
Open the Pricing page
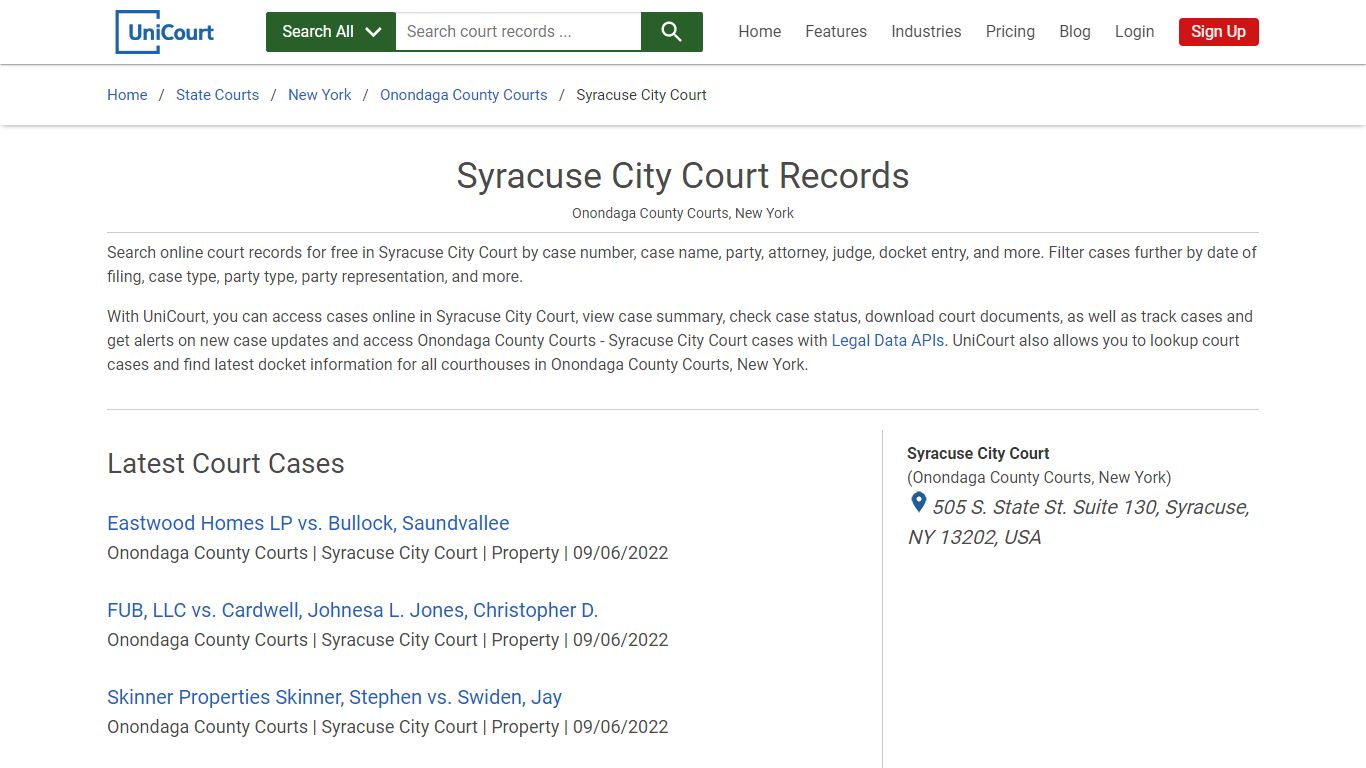click(1010, 32)
